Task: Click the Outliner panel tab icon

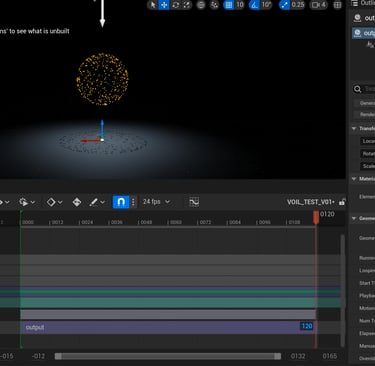Action: pos(355,3)
